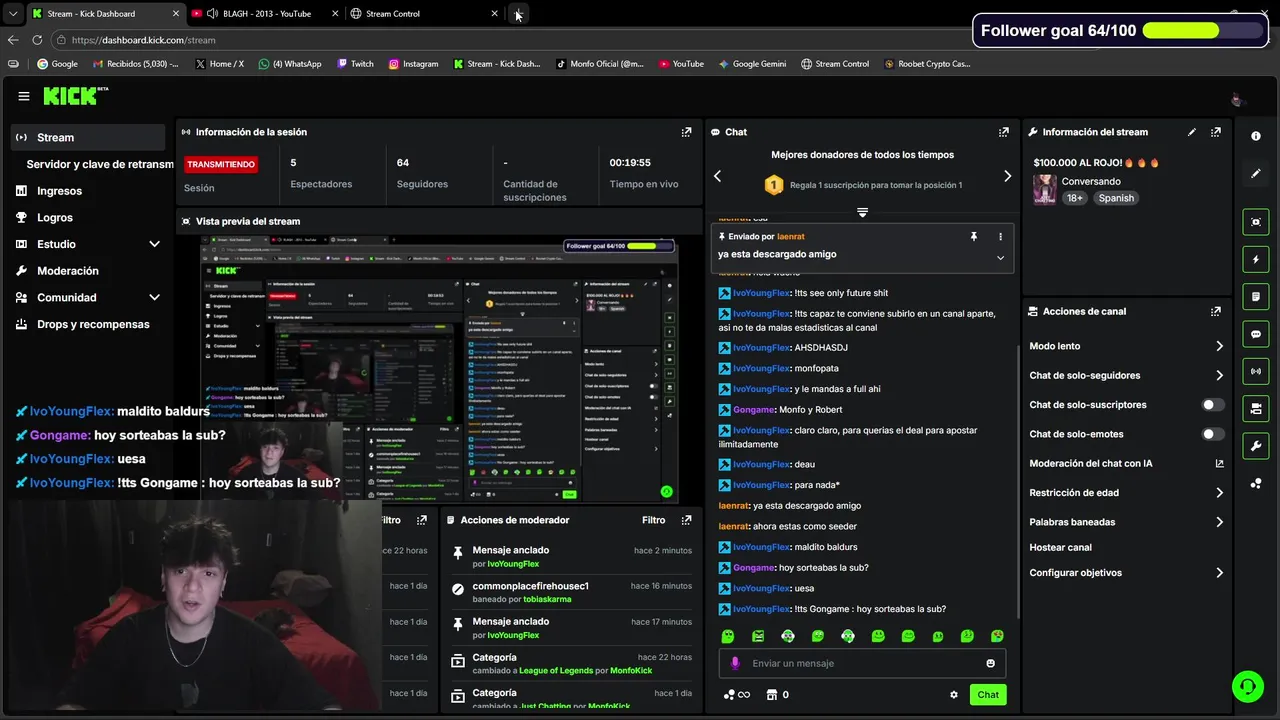
Task: Expand the pinned message chevron
Action: 1000,257
